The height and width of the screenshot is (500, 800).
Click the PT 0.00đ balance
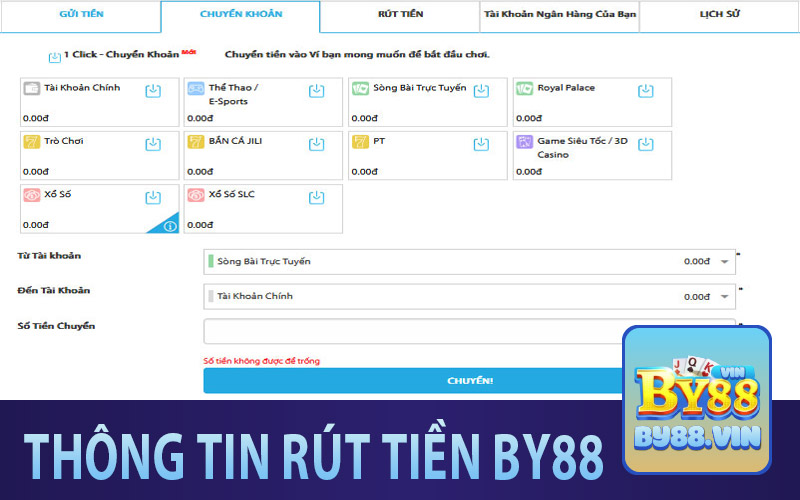pos(365,172)
